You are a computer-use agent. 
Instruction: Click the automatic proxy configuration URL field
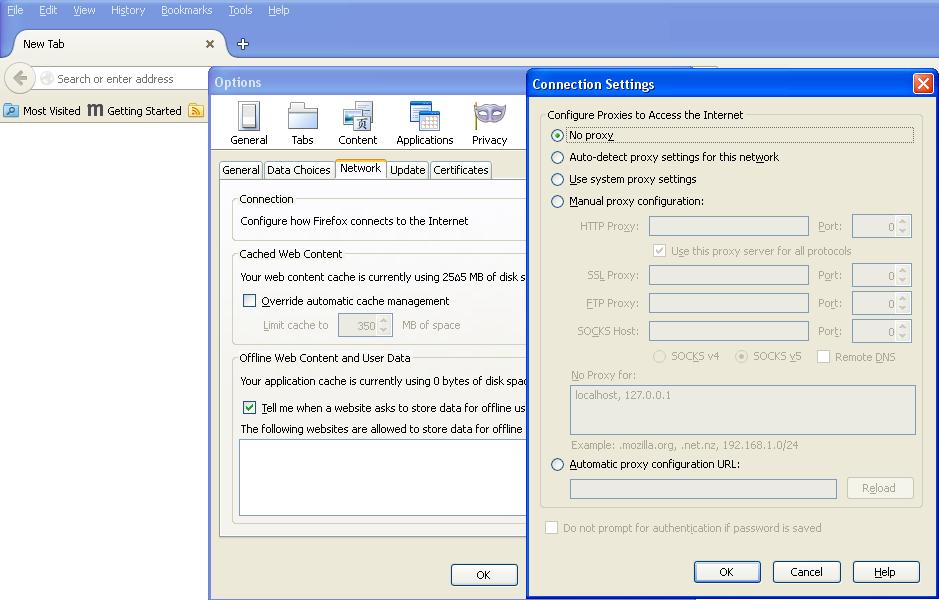(x=703, y=489)
